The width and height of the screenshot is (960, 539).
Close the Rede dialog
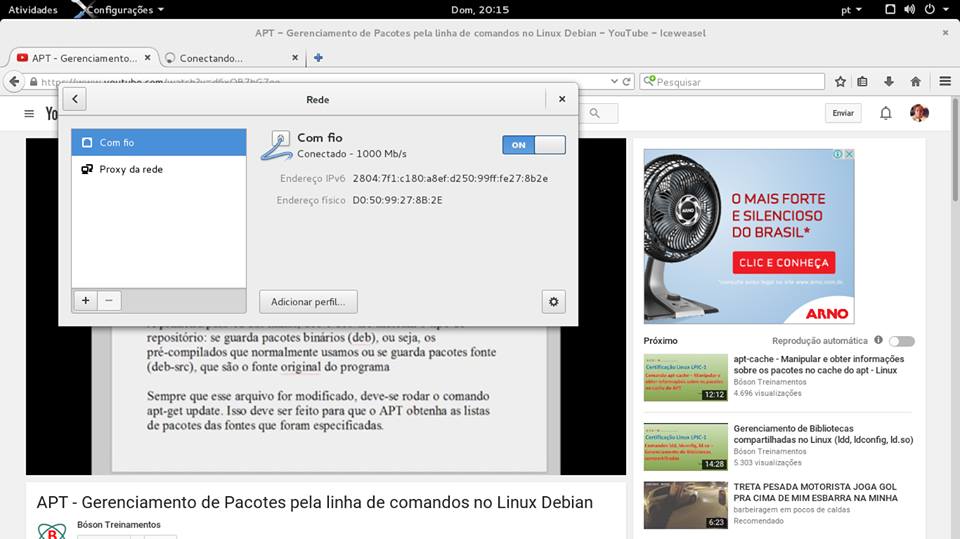pos(561,99)
